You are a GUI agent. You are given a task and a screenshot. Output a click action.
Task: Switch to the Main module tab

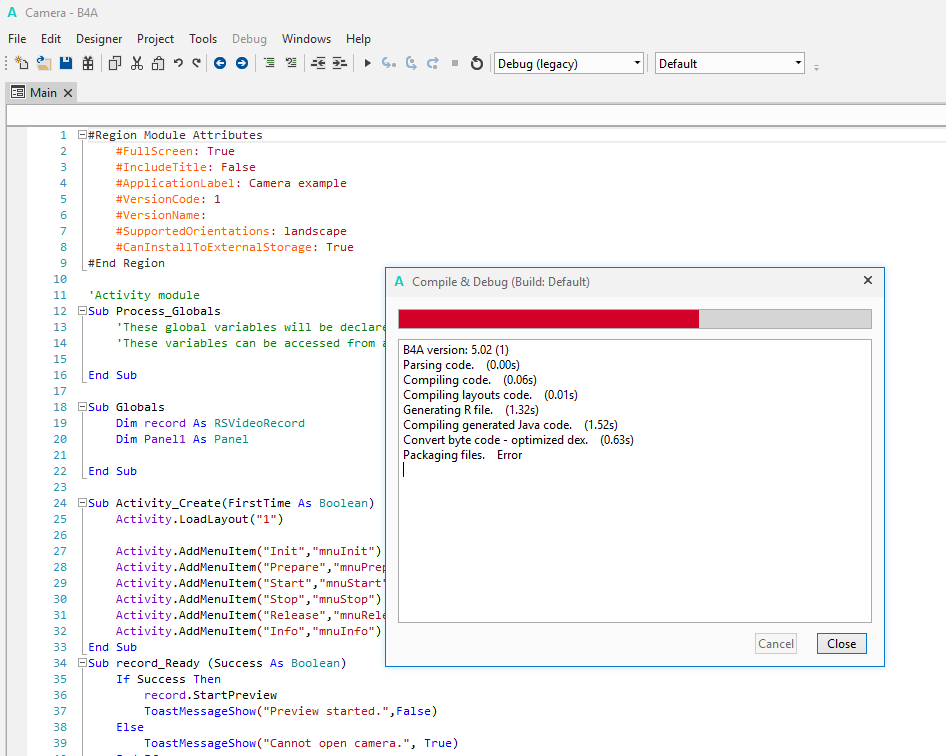42,92
